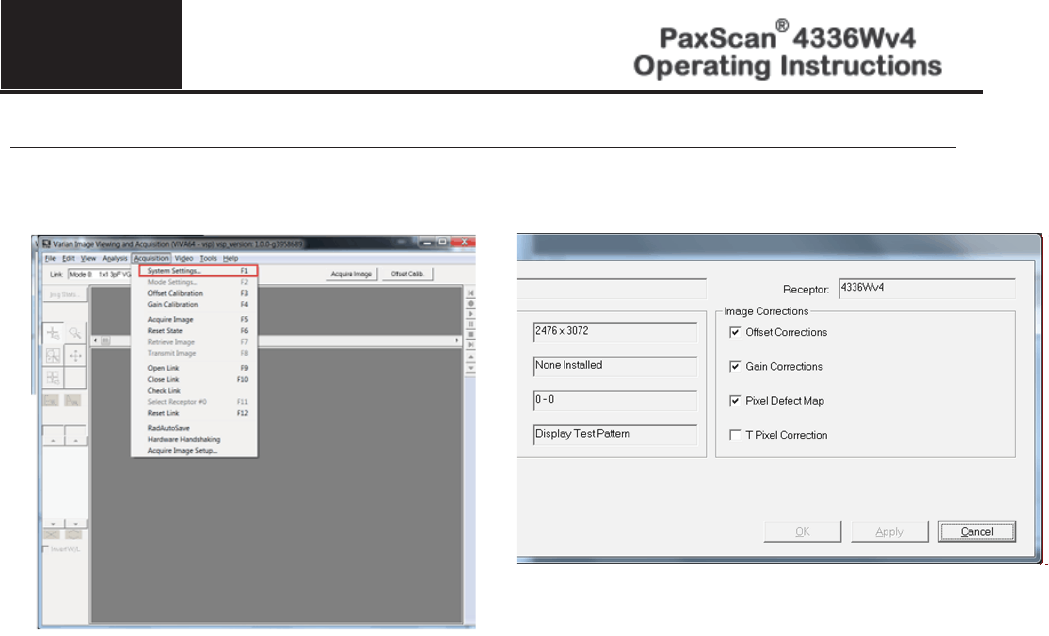1049x636 pixels.
Task: Open the Edit menu
Action: pos(68,258)
